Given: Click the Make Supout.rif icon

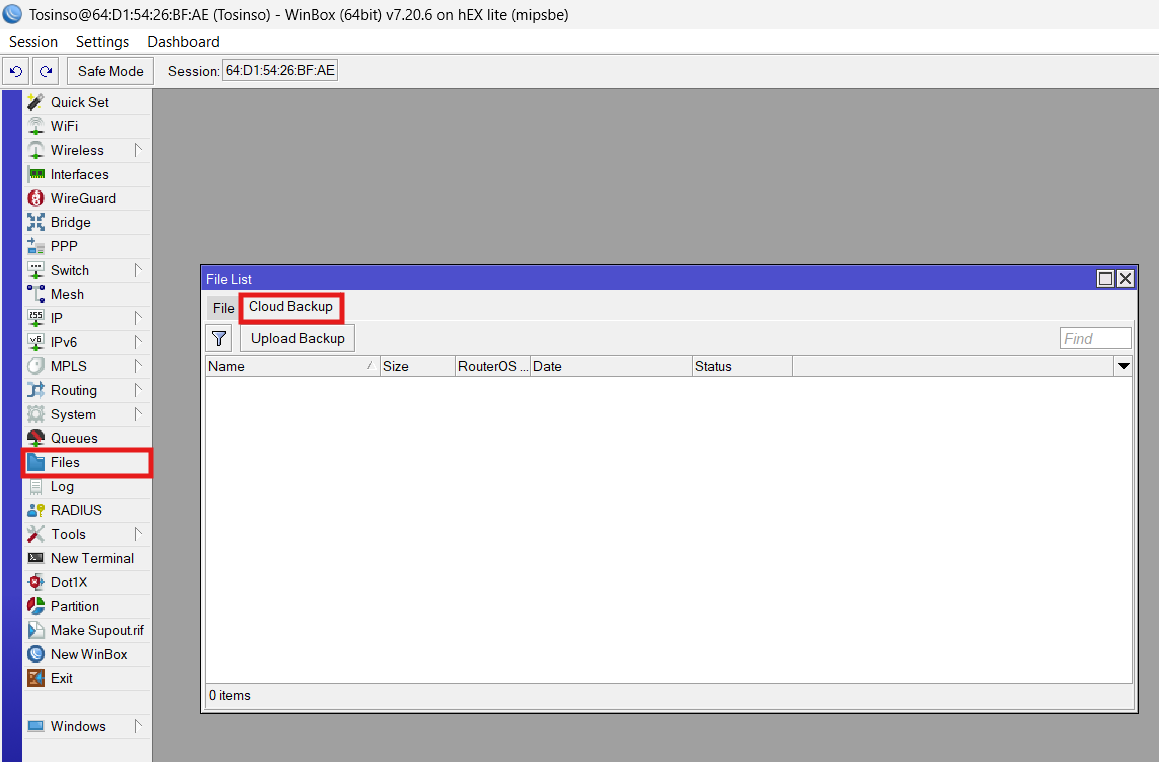Looking at the screenshot, I should pyautogui.click(x=35, y=630).
